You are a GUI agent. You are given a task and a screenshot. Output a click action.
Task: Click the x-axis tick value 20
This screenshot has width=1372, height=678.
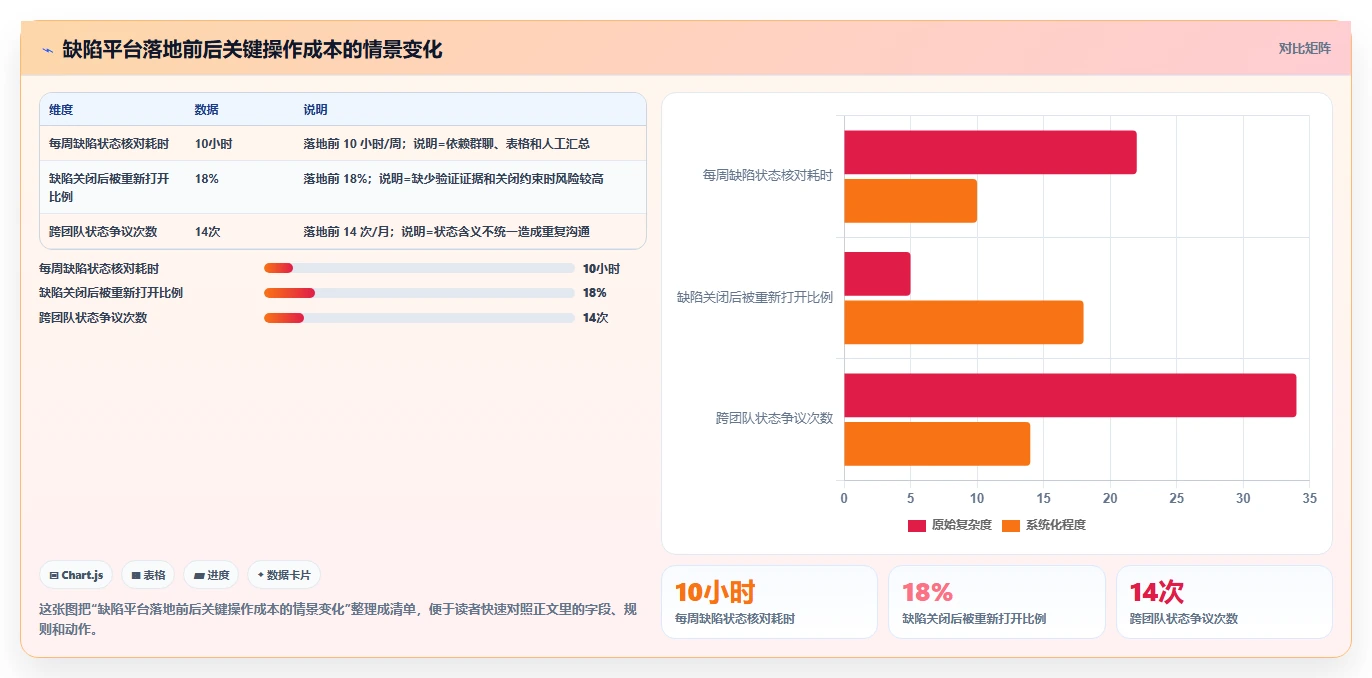[1110, 498]
